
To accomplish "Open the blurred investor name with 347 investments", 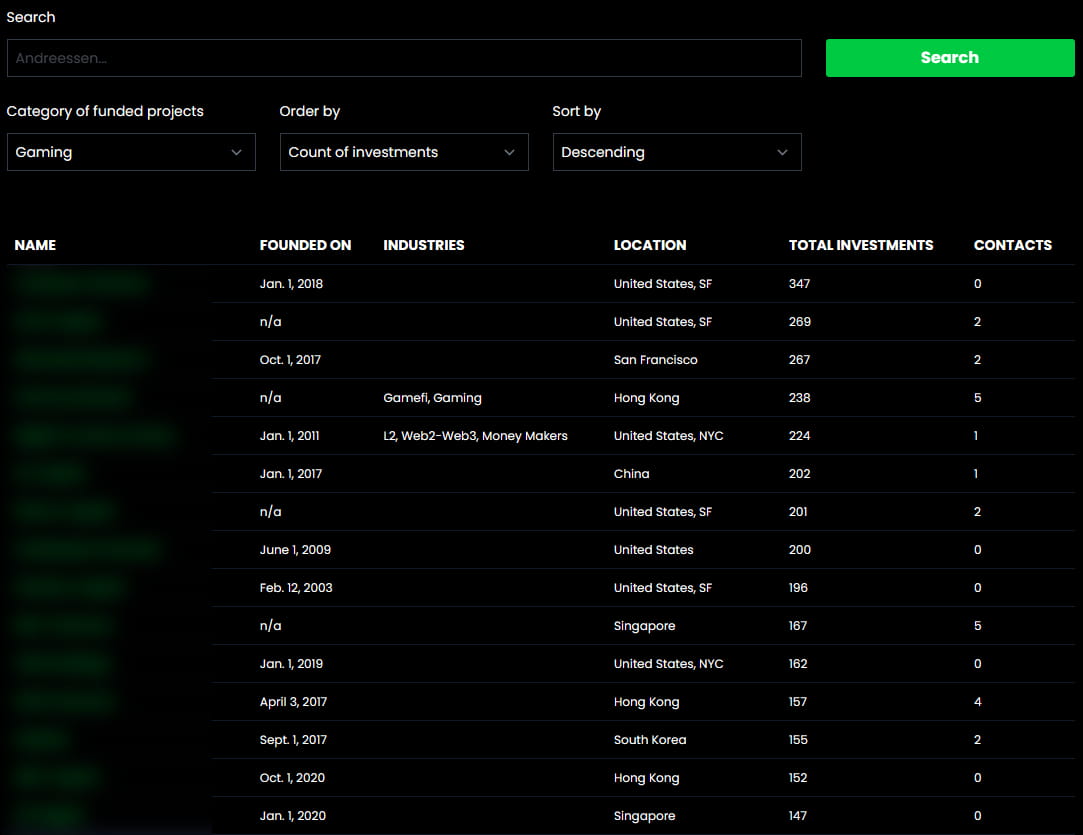I will click(x=82, y=284).
